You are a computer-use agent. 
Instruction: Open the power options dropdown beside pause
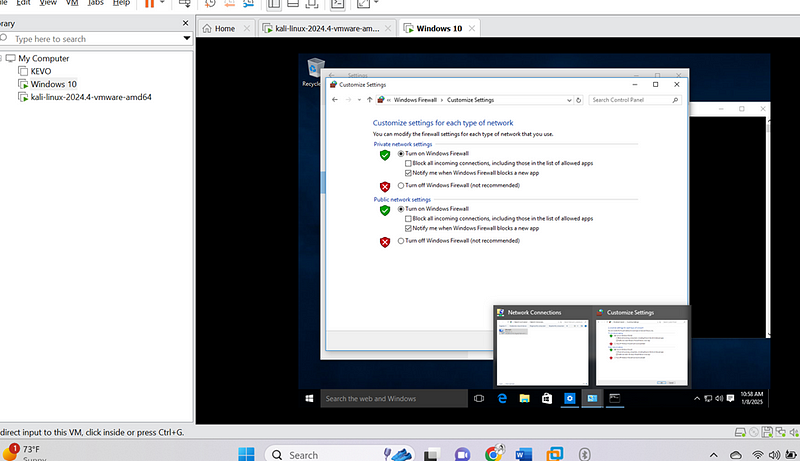[x=162, y=3]
